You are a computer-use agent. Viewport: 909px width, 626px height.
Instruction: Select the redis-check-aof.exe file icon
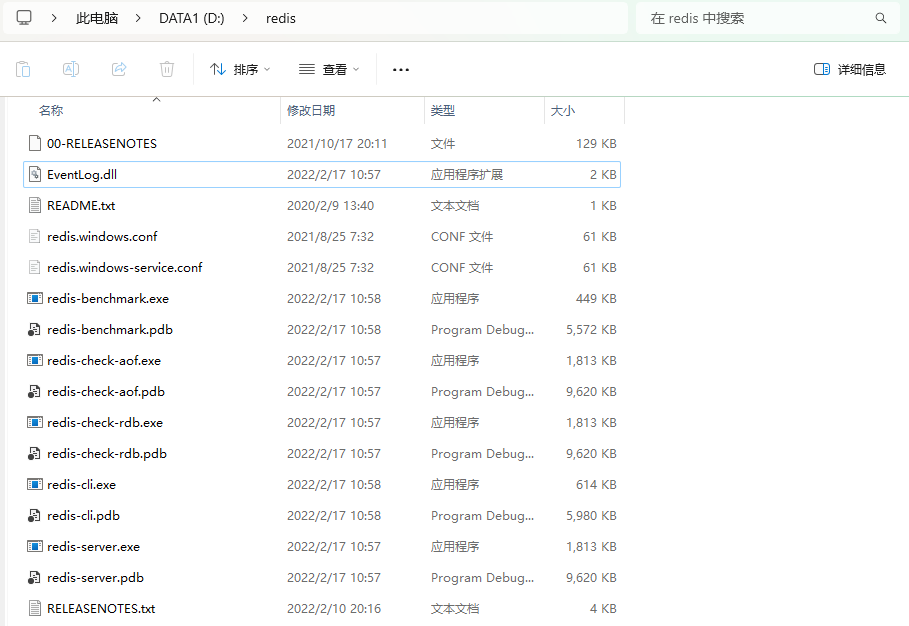35,361
